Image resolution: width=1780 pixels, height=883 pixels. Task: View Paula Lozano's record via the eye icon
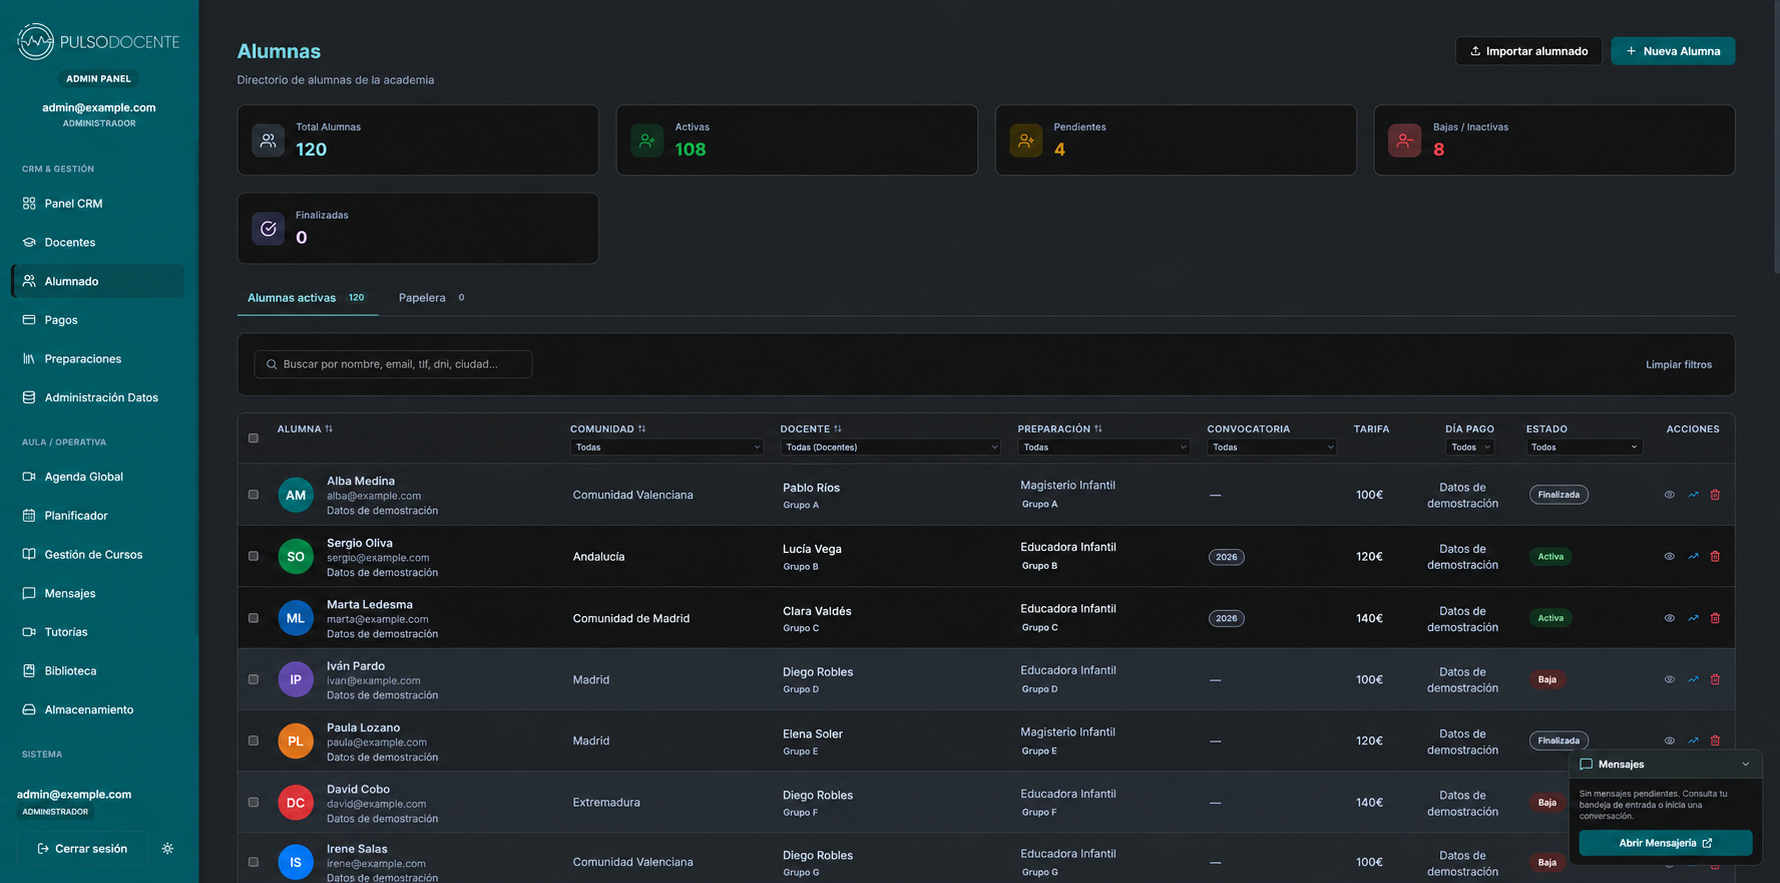pos(1669,741)
